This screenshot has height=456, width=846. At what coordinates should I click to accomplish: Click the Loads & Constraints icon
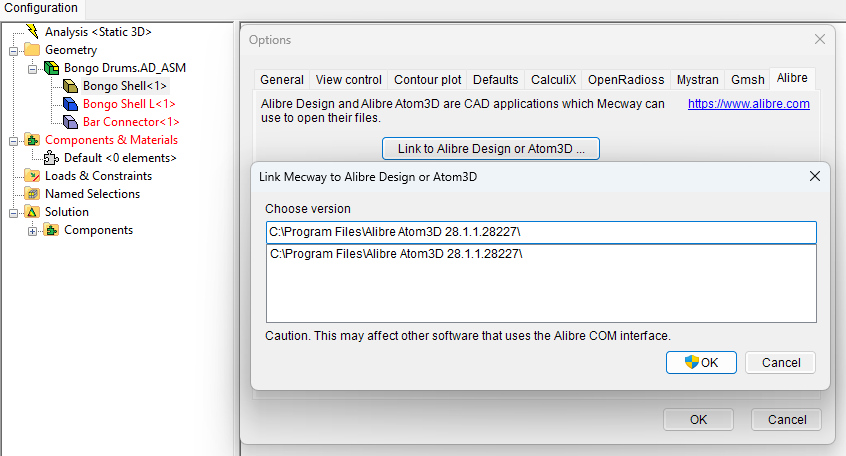pos(32,176)
